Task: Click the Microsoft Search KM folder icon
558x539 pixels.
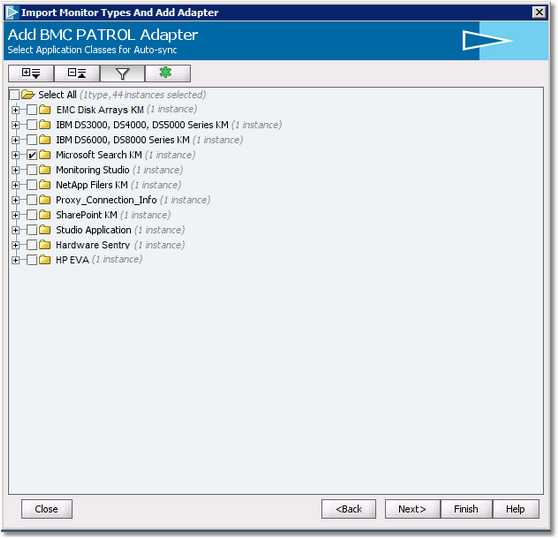Action: click(x=45, y=154)
